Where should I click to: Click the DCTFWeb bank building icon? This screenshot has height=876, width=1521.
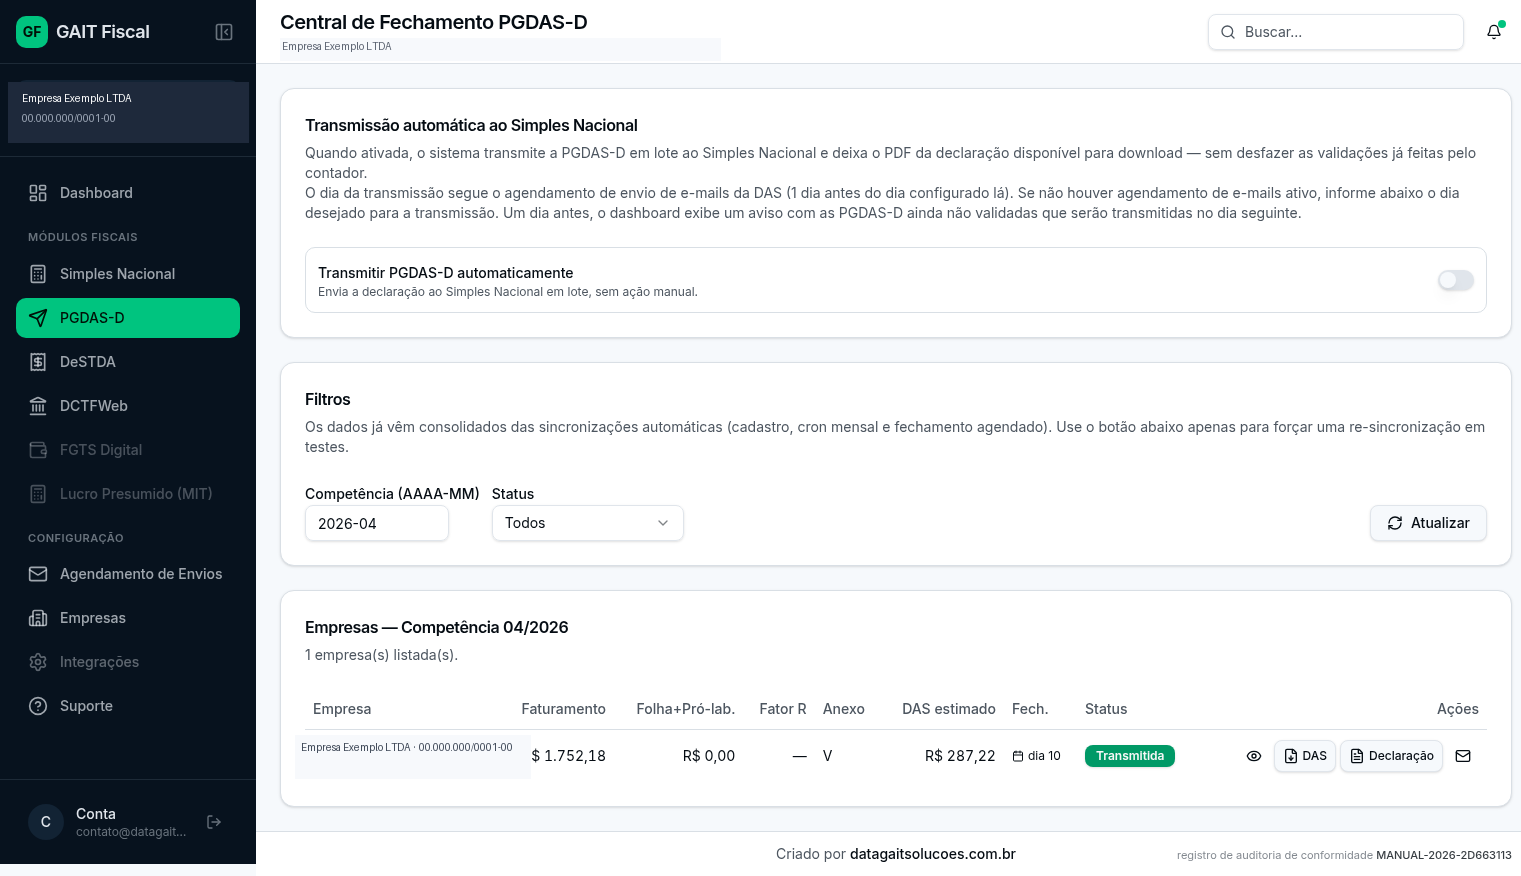38,406
